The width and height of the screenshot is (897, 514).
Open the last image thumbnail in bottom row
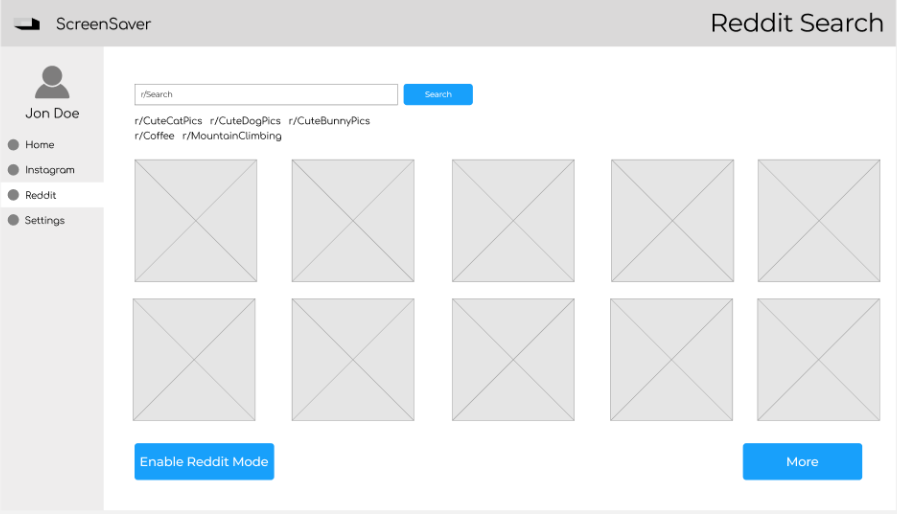click(x=819, y=359)
